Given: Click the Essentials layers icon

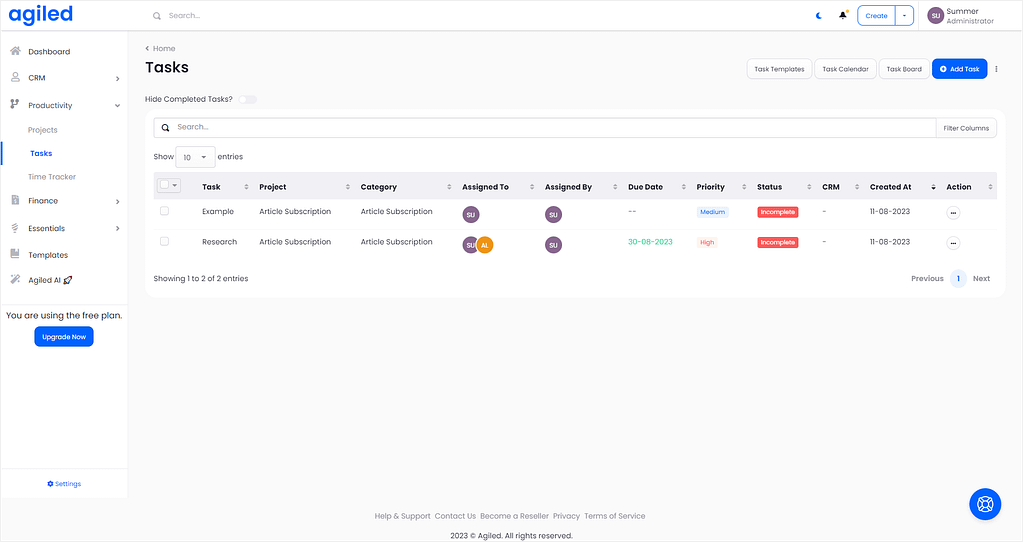Looking at the screenshot, I should click(x=15, y=228).
